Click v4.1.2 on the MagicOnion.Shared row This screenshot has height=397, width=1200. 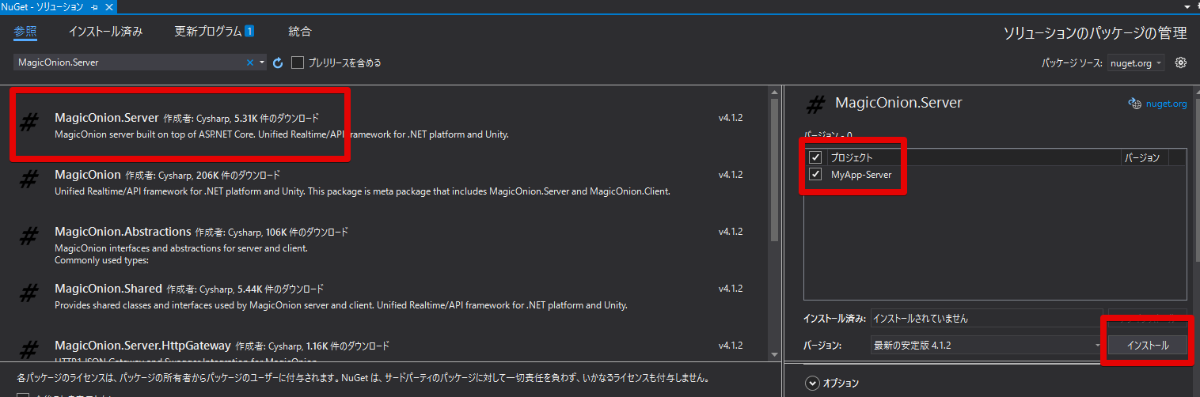(731, 289)
